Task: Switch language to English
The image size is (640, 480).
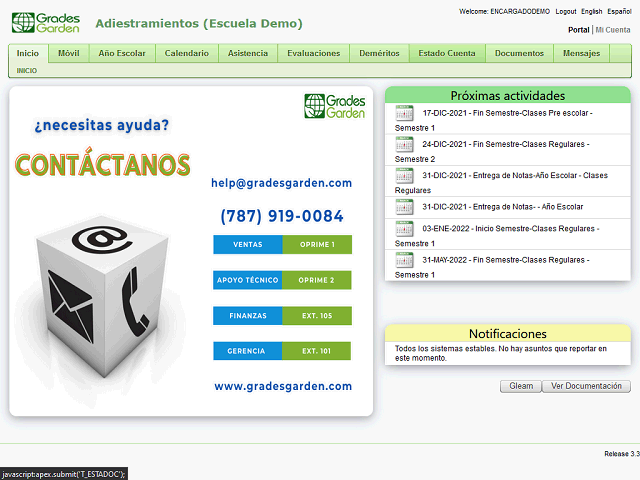Action: click(591, 11)
